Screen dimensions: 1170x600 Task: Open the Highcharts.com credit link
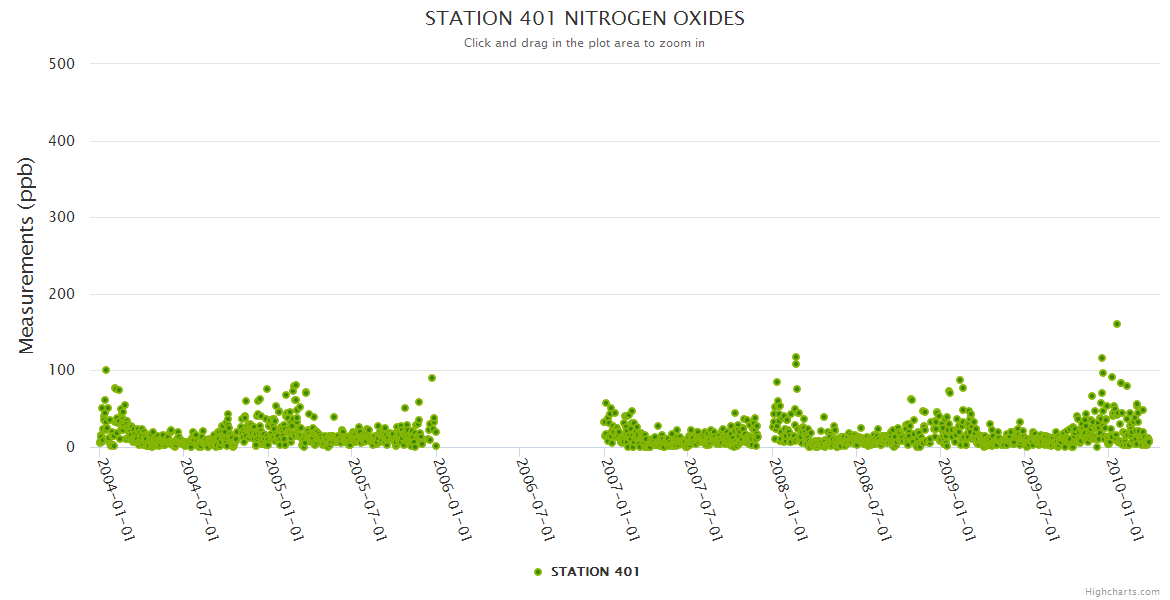point(1122,591)
